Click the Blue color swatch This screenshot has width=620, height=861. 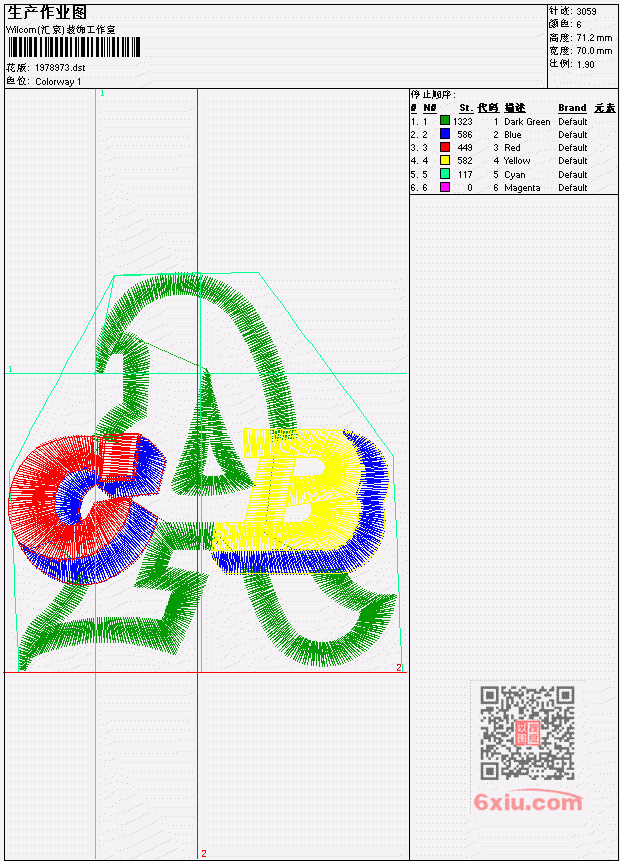445,134
